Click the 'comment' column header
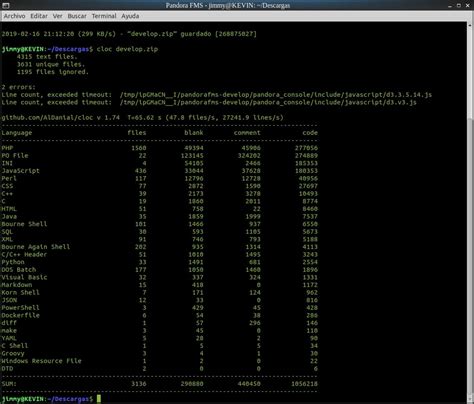Viewport: 474px width, 404px height. [247, 133]
